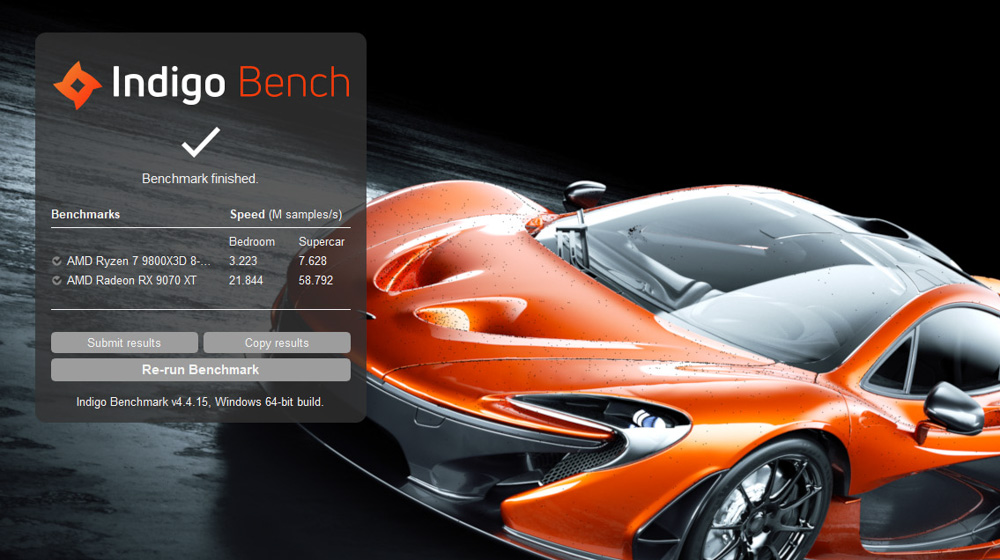Click the GPU Bedroom score 21.844

point(246,281)
